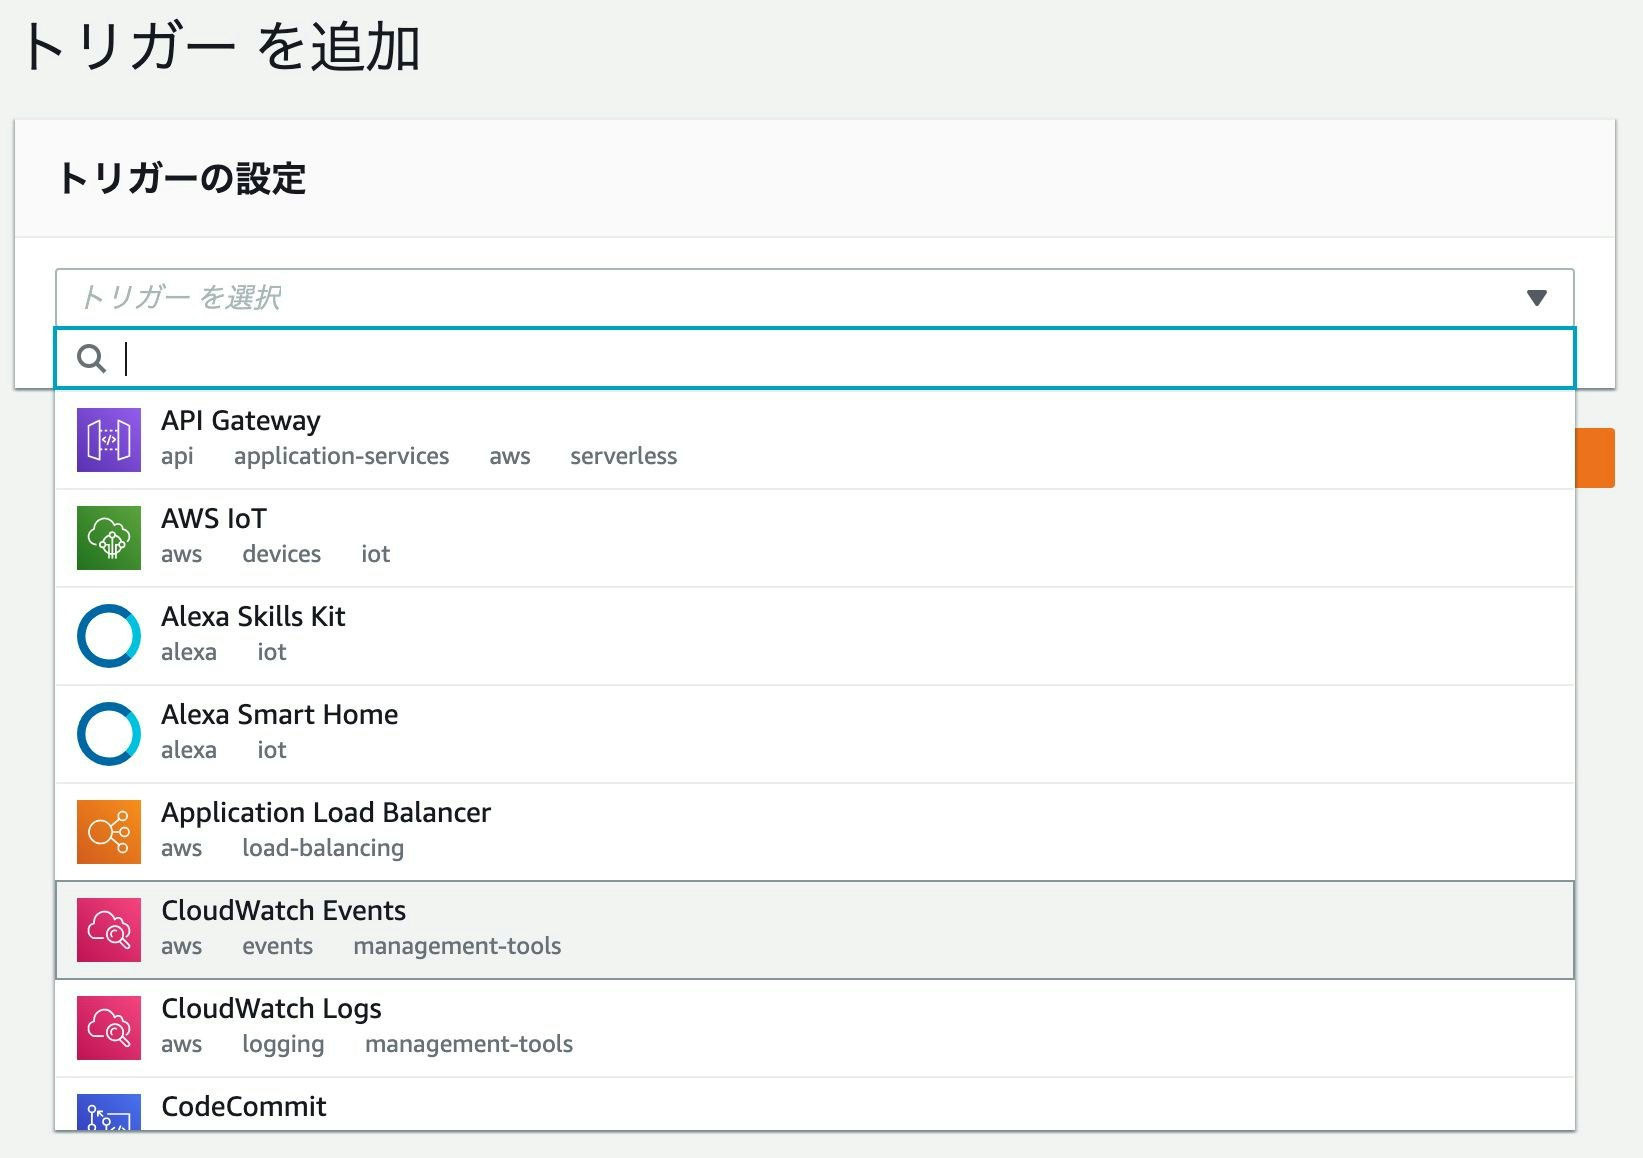Screen dimensions: 1643x1158
Task: Collapse the trigger dropdown with arrow
Action: tap(1537, 297)
